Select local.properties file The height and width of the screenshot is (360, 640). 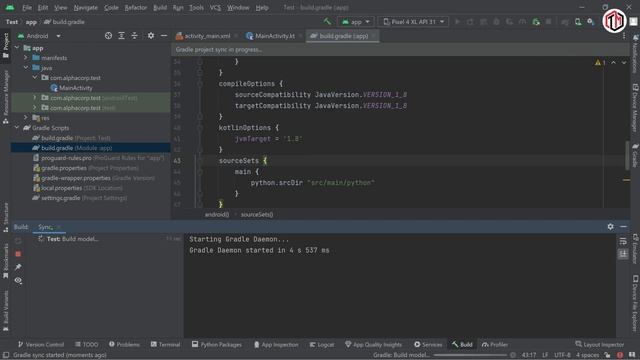point(78,188)
